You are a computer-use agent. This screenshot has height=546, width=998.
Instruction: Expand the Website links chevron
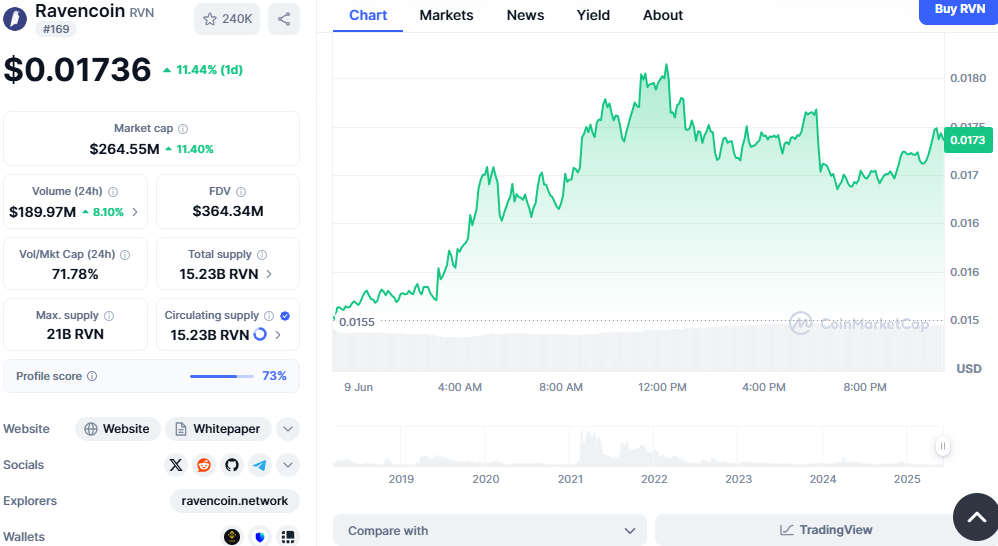(x=287, y=429)
